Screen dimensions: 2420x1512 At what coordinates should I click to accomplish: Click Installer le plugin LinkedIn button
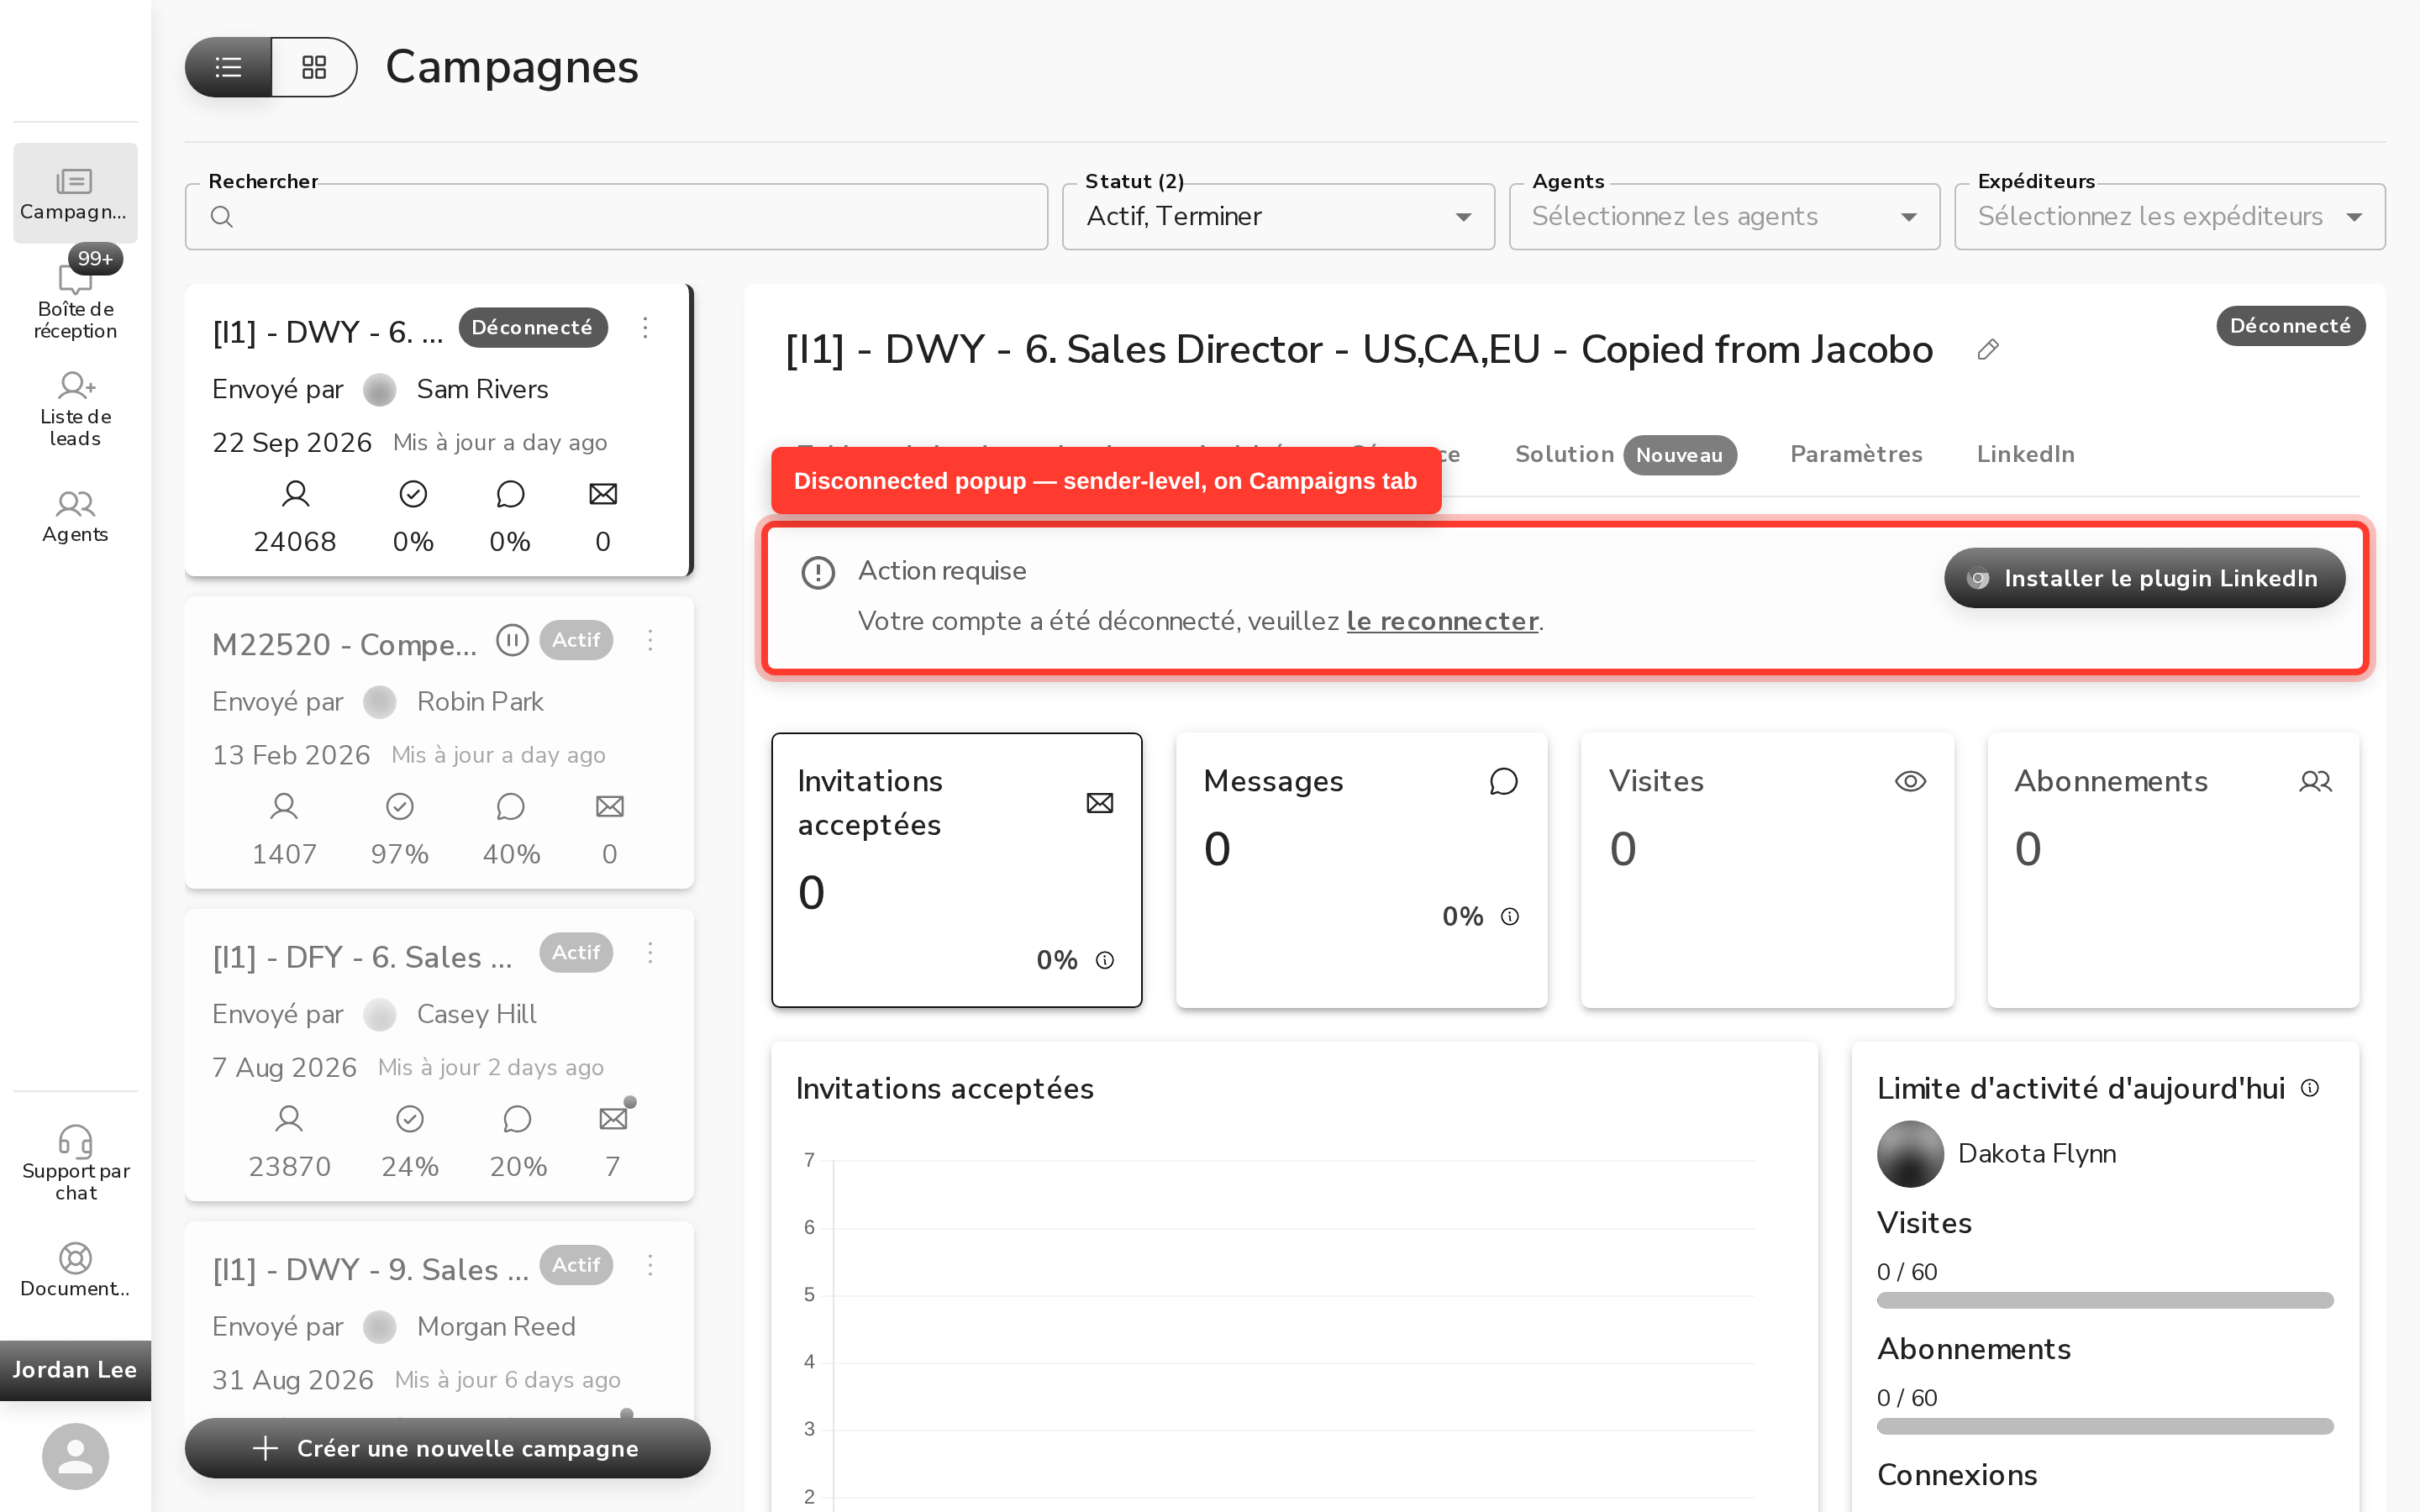(x=2144, y=578)
